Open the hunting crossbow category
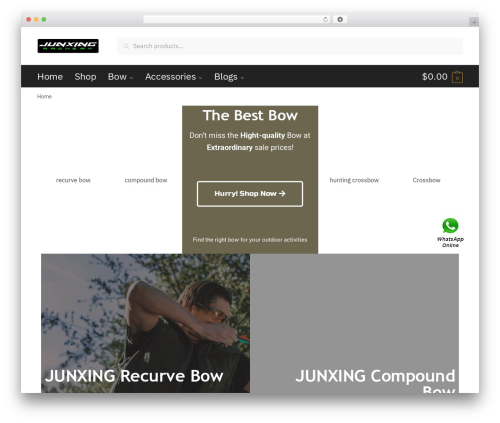The height and width of the screenshot is (423, 500). pos(354,180)
